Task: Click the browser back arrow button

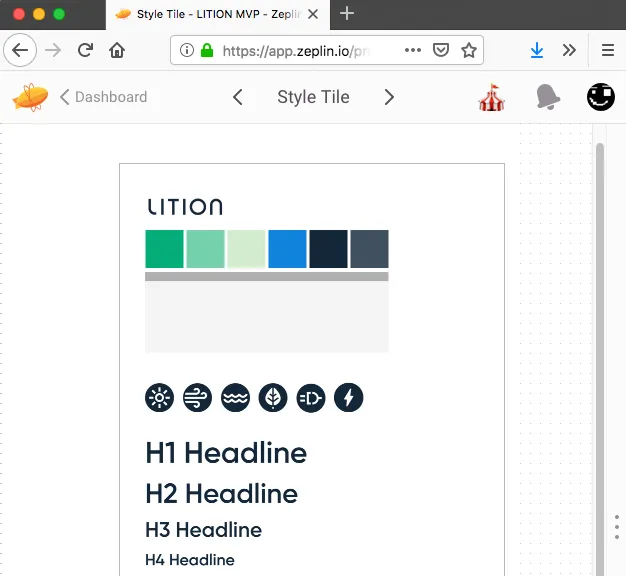Action: tap(20, 50)
